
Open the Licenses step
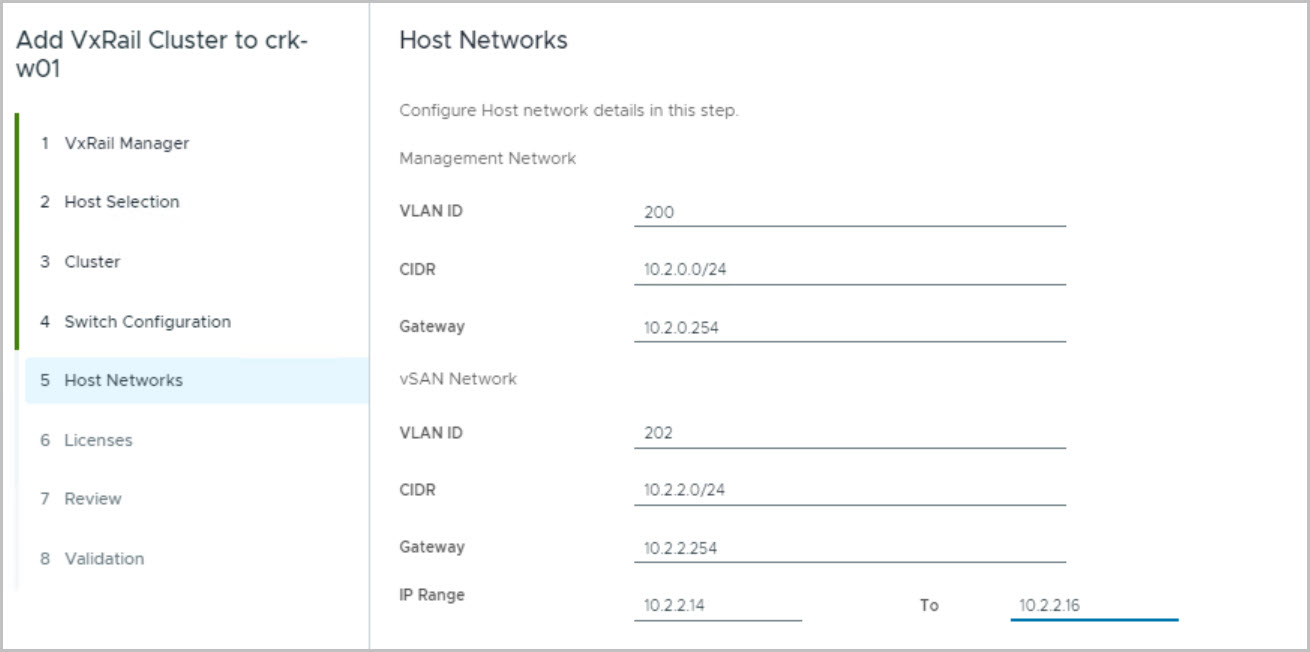coord(98,440)
